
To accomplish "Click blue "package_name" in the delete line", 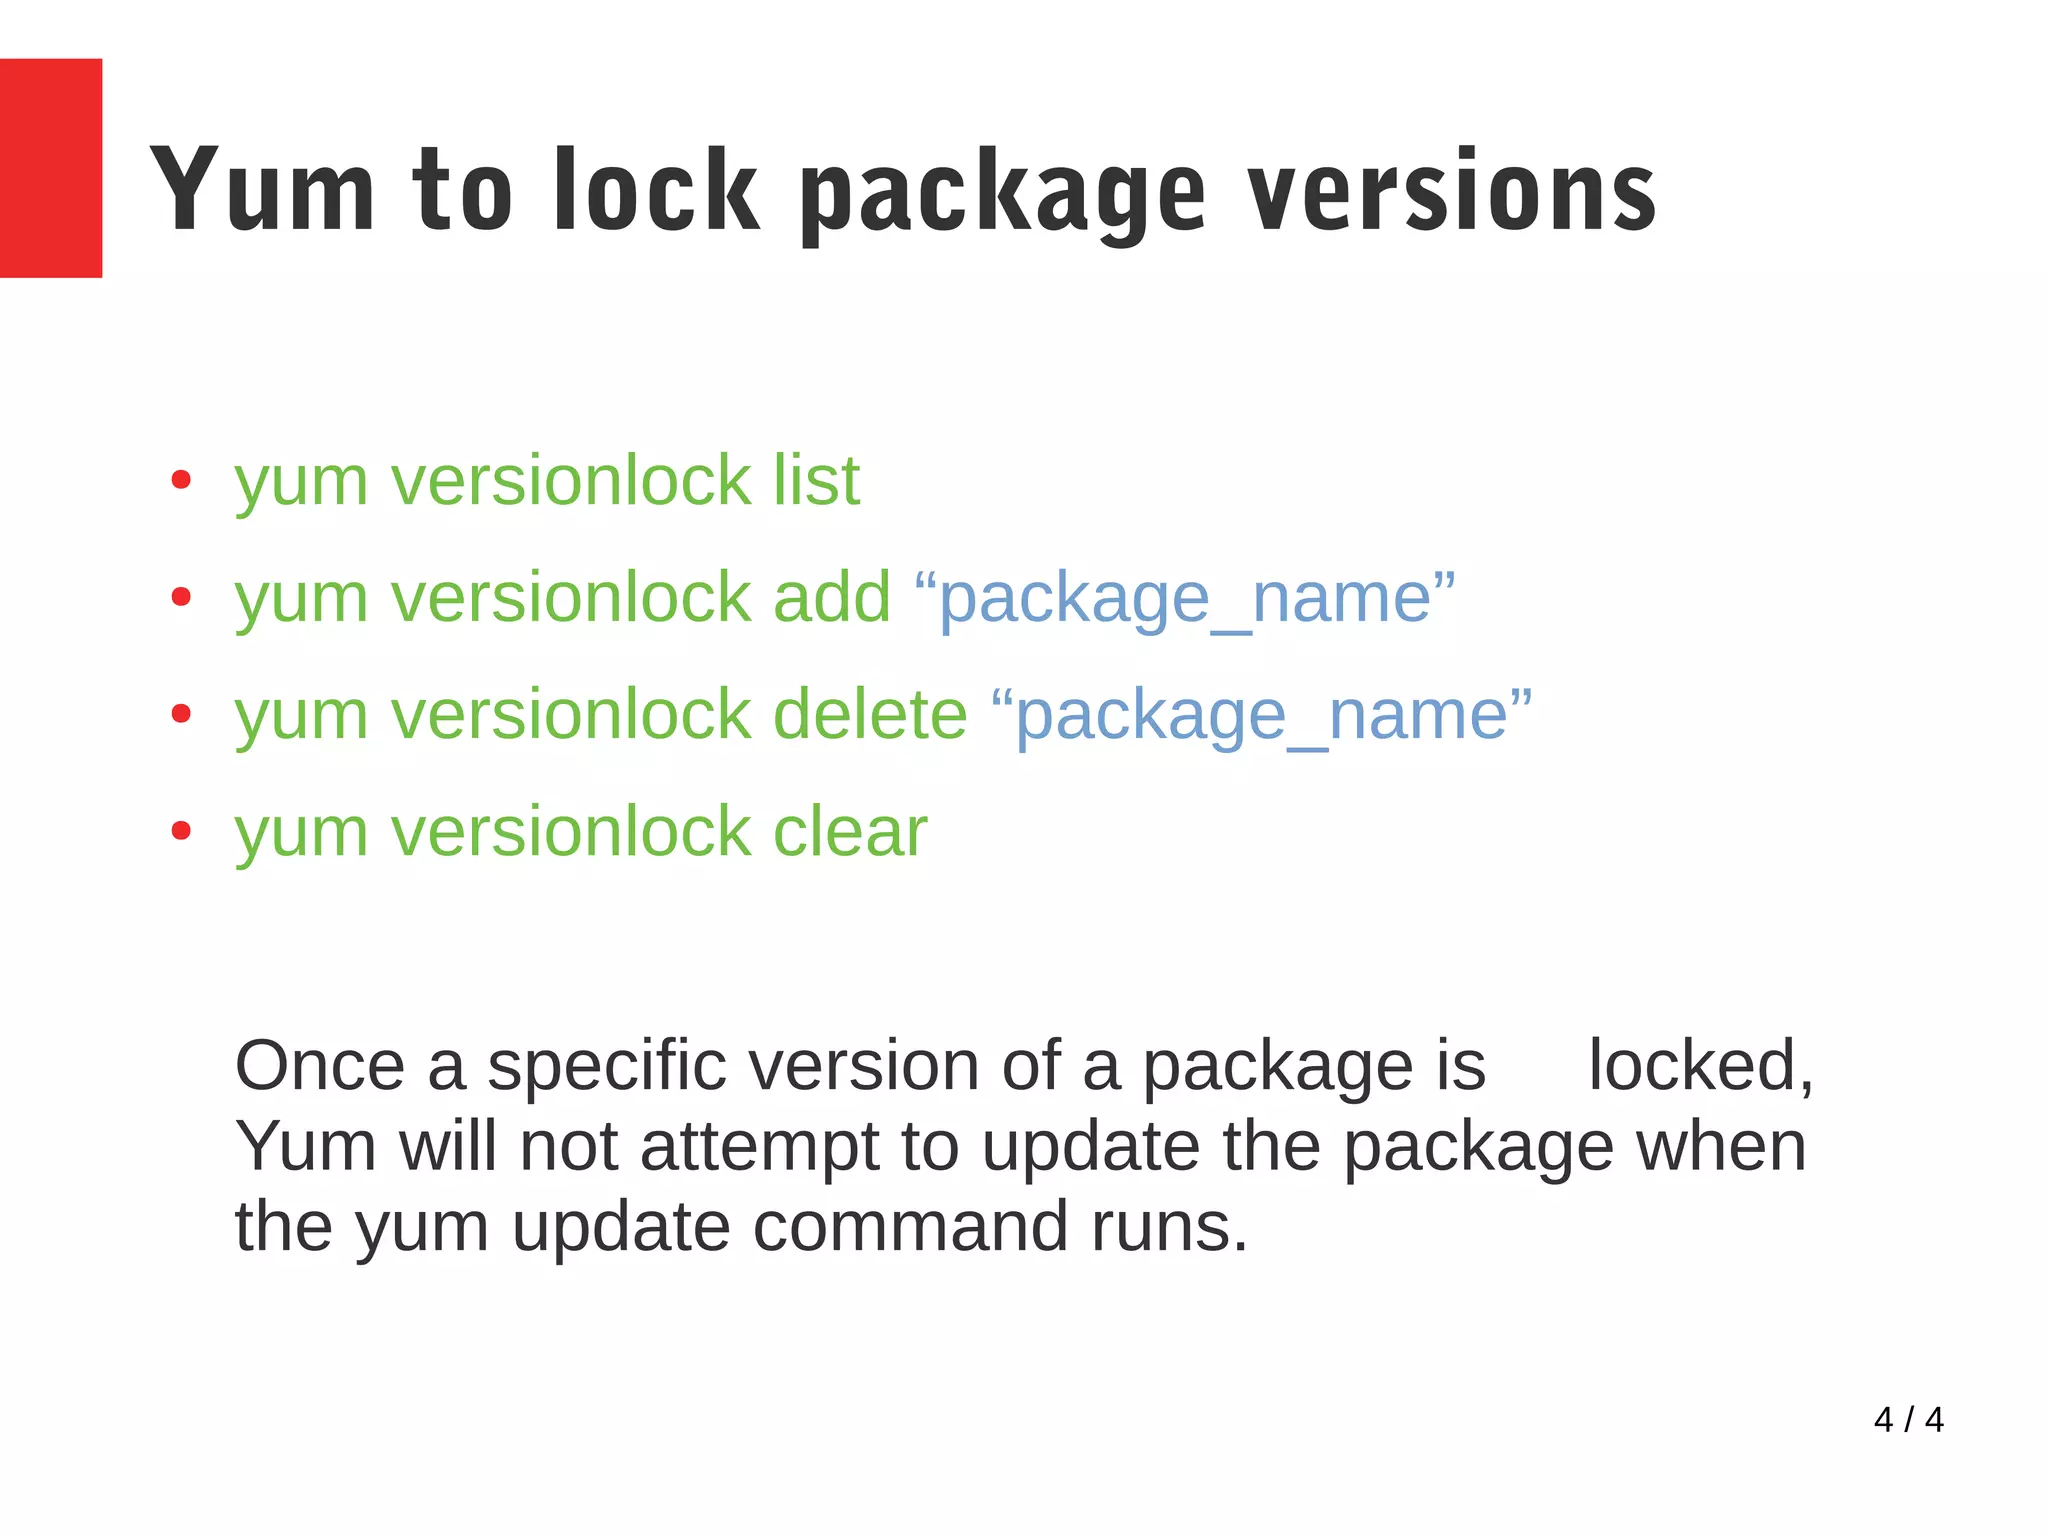I will point(1262,717).
